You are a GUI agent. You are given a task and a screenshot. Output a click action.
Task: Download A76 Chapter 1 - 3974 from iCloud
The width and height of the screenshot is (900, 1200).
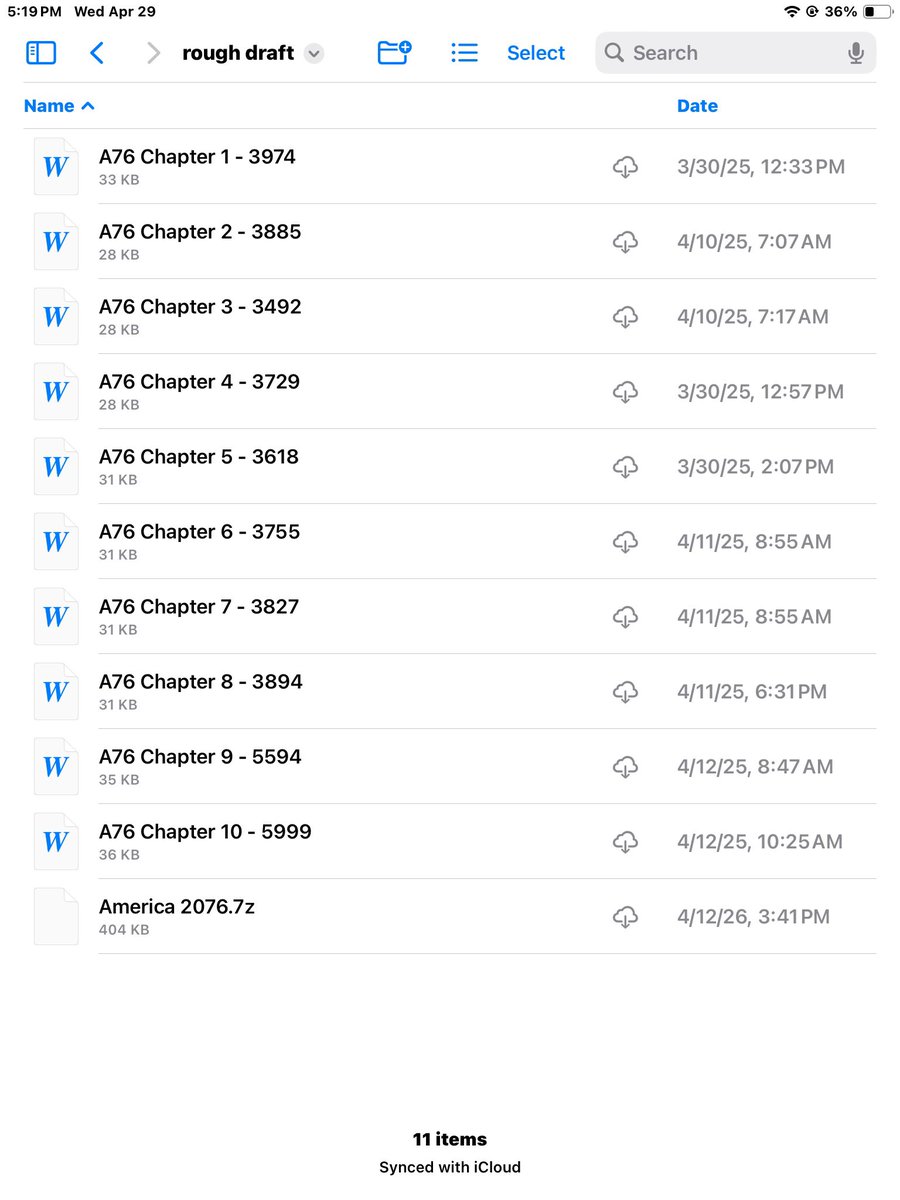point(625,167)
